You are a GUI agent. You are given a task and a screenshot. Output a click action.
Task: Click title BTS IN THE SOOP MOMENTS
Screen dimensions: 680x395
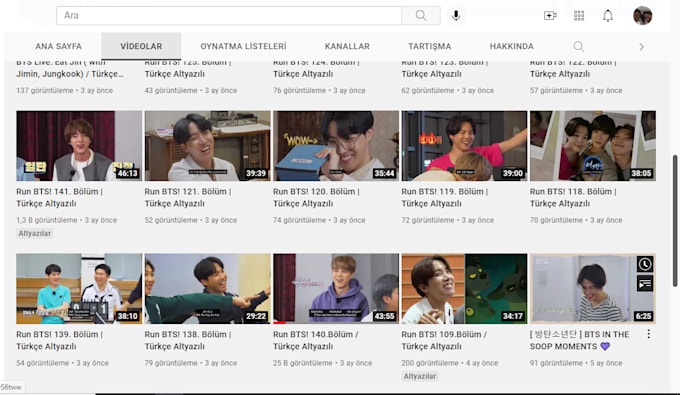tap(579, 340)
